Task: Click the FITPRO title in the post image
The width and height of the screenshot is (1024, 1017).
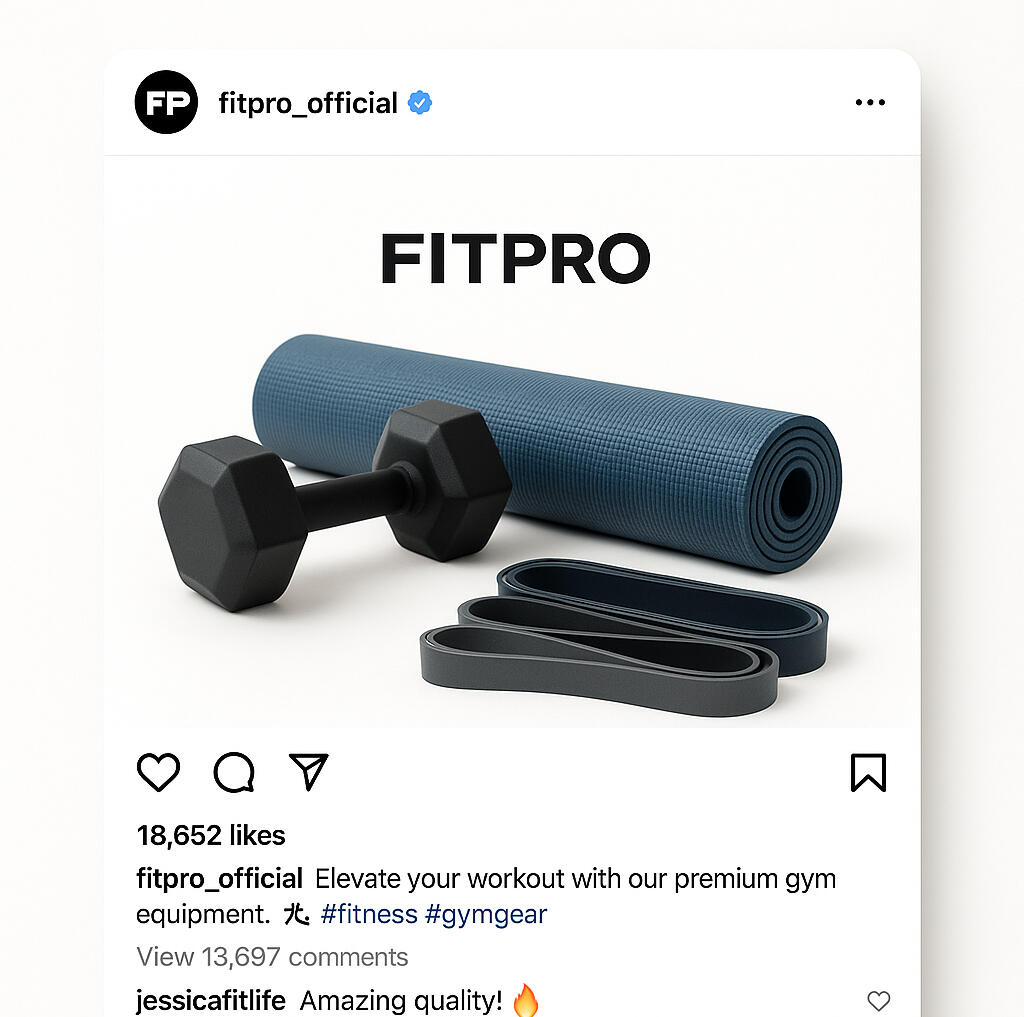Action: click(x=515, y=259)
